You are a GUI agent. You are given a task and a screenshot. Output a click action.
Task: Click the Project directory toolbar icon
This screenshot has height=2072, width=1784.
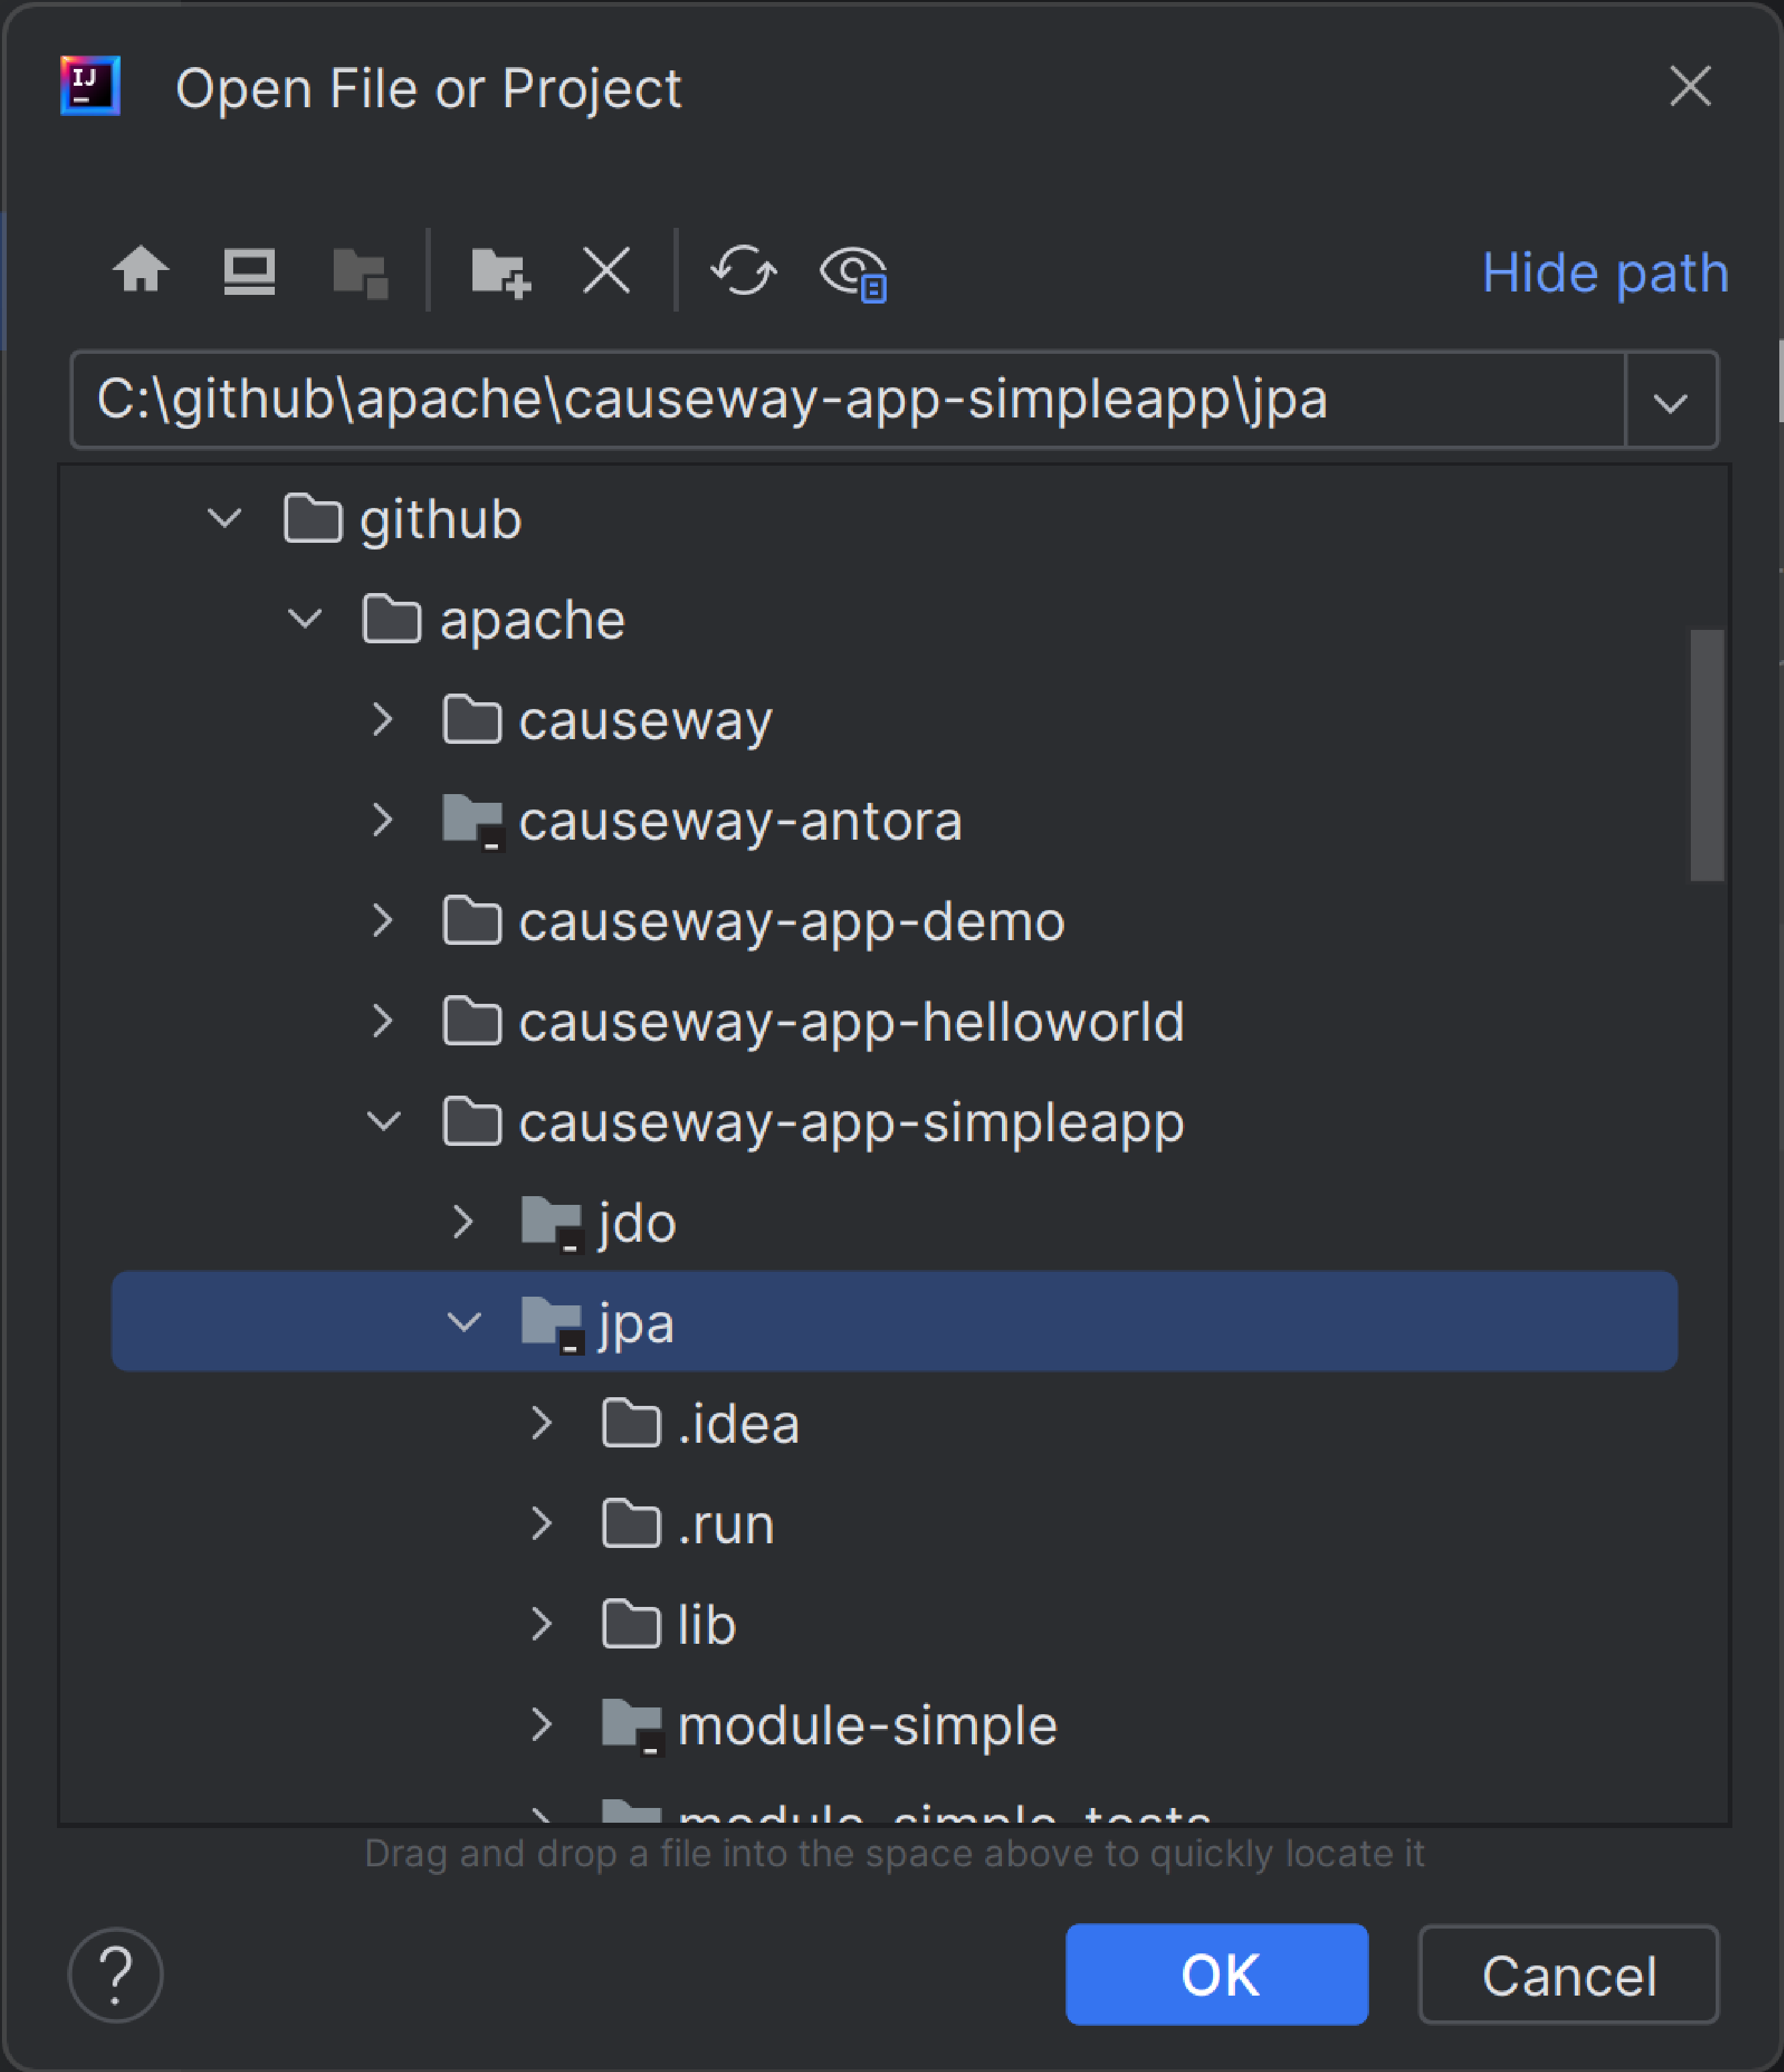pyautogui.click(x=360, y=272)
